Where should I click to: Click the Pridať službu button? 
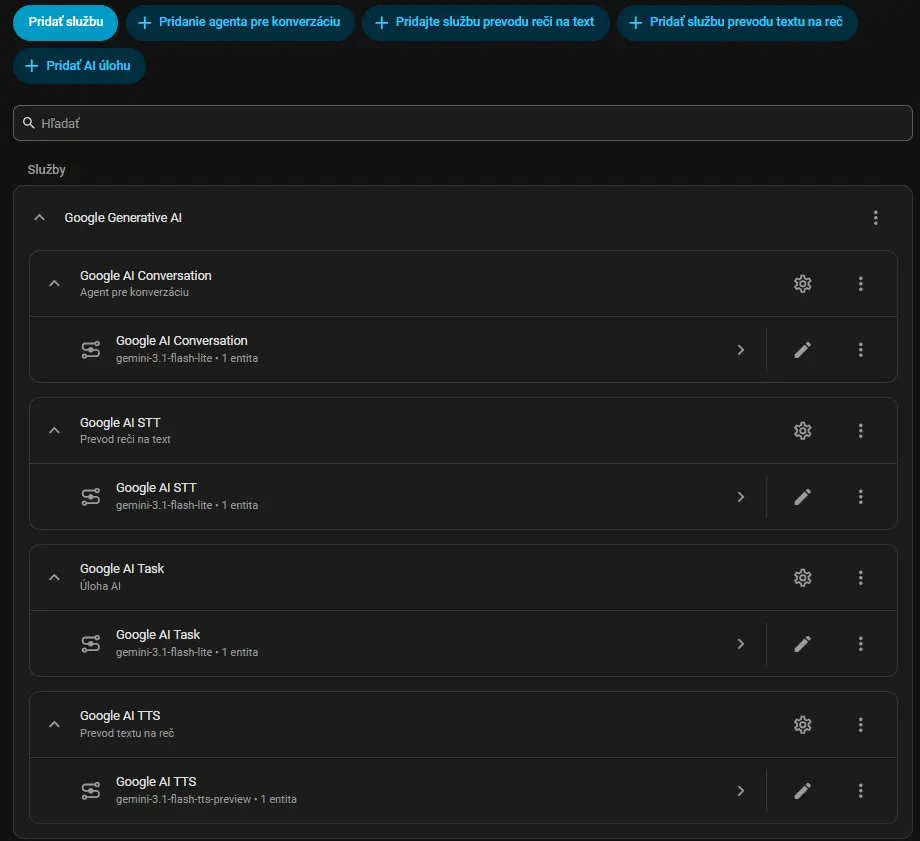tap(66, 22)
